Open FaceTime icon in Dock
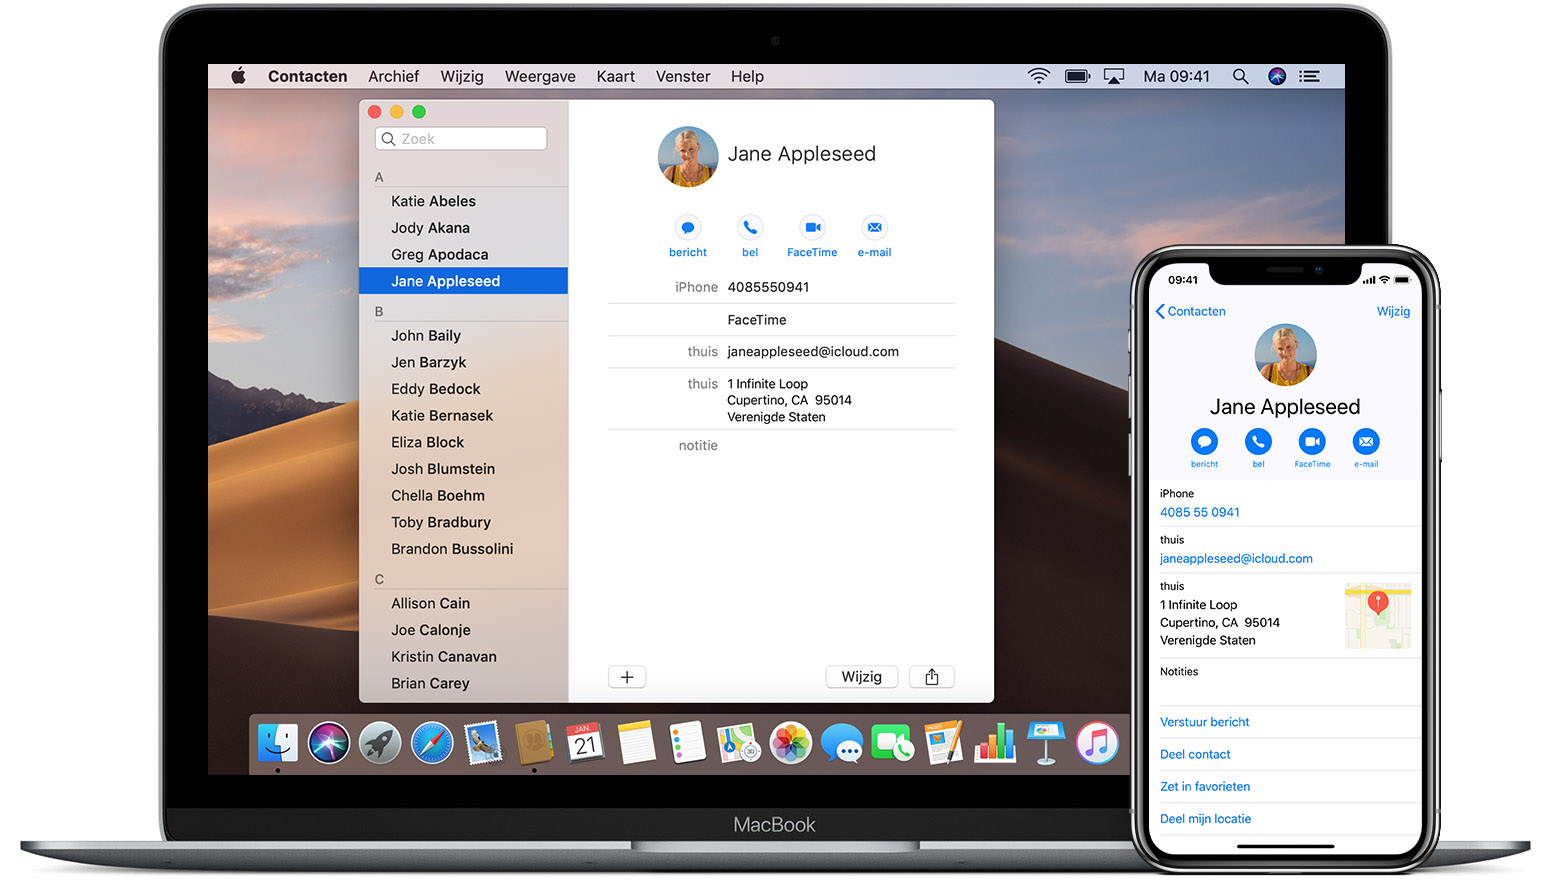Image resolution: width=1560 pixels, height=880 pixels. (x=893, y=743)
